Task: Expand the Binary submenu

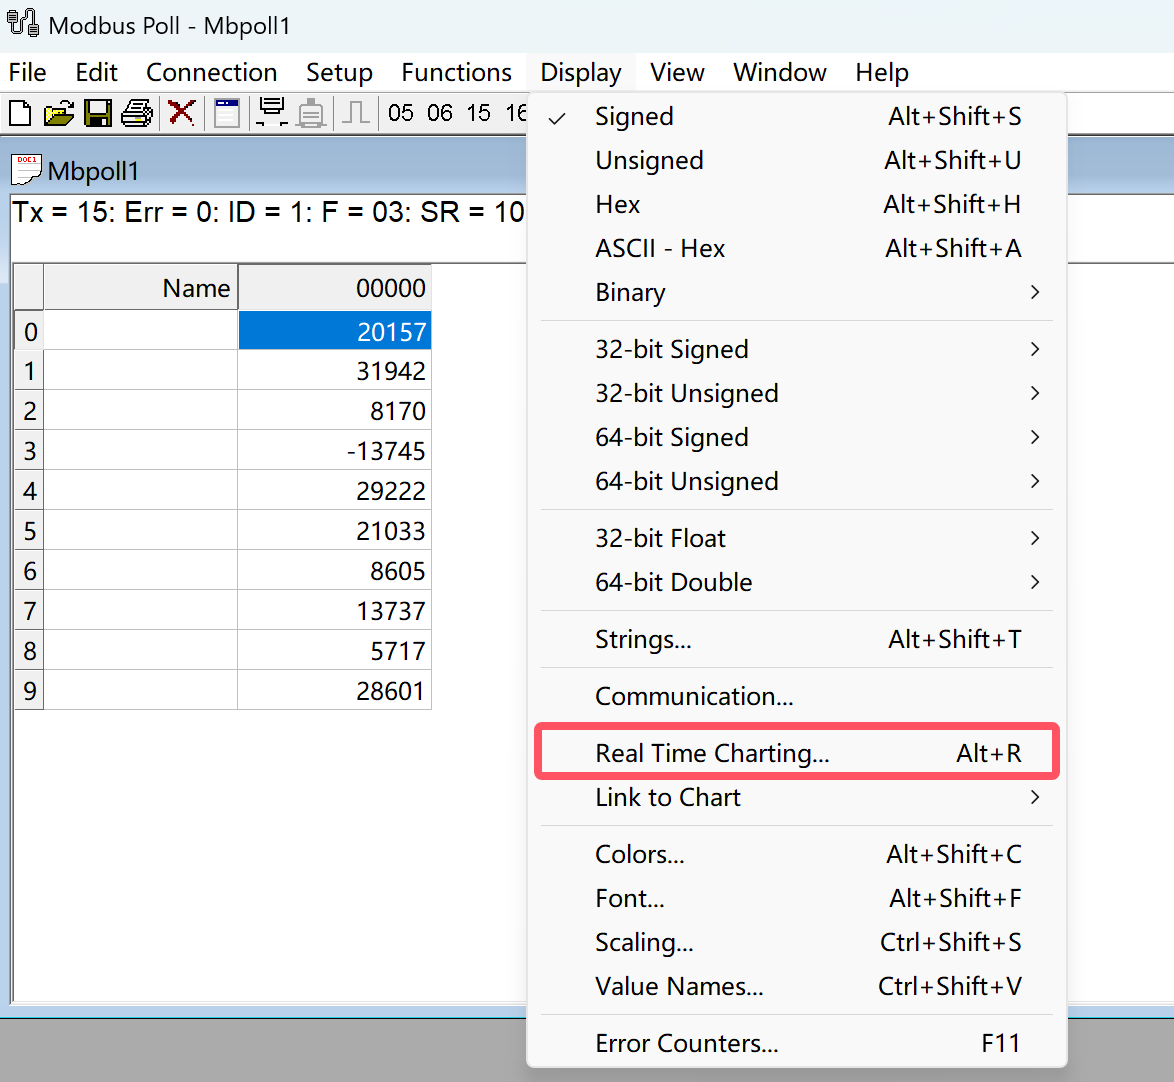Action: [797, 292]
